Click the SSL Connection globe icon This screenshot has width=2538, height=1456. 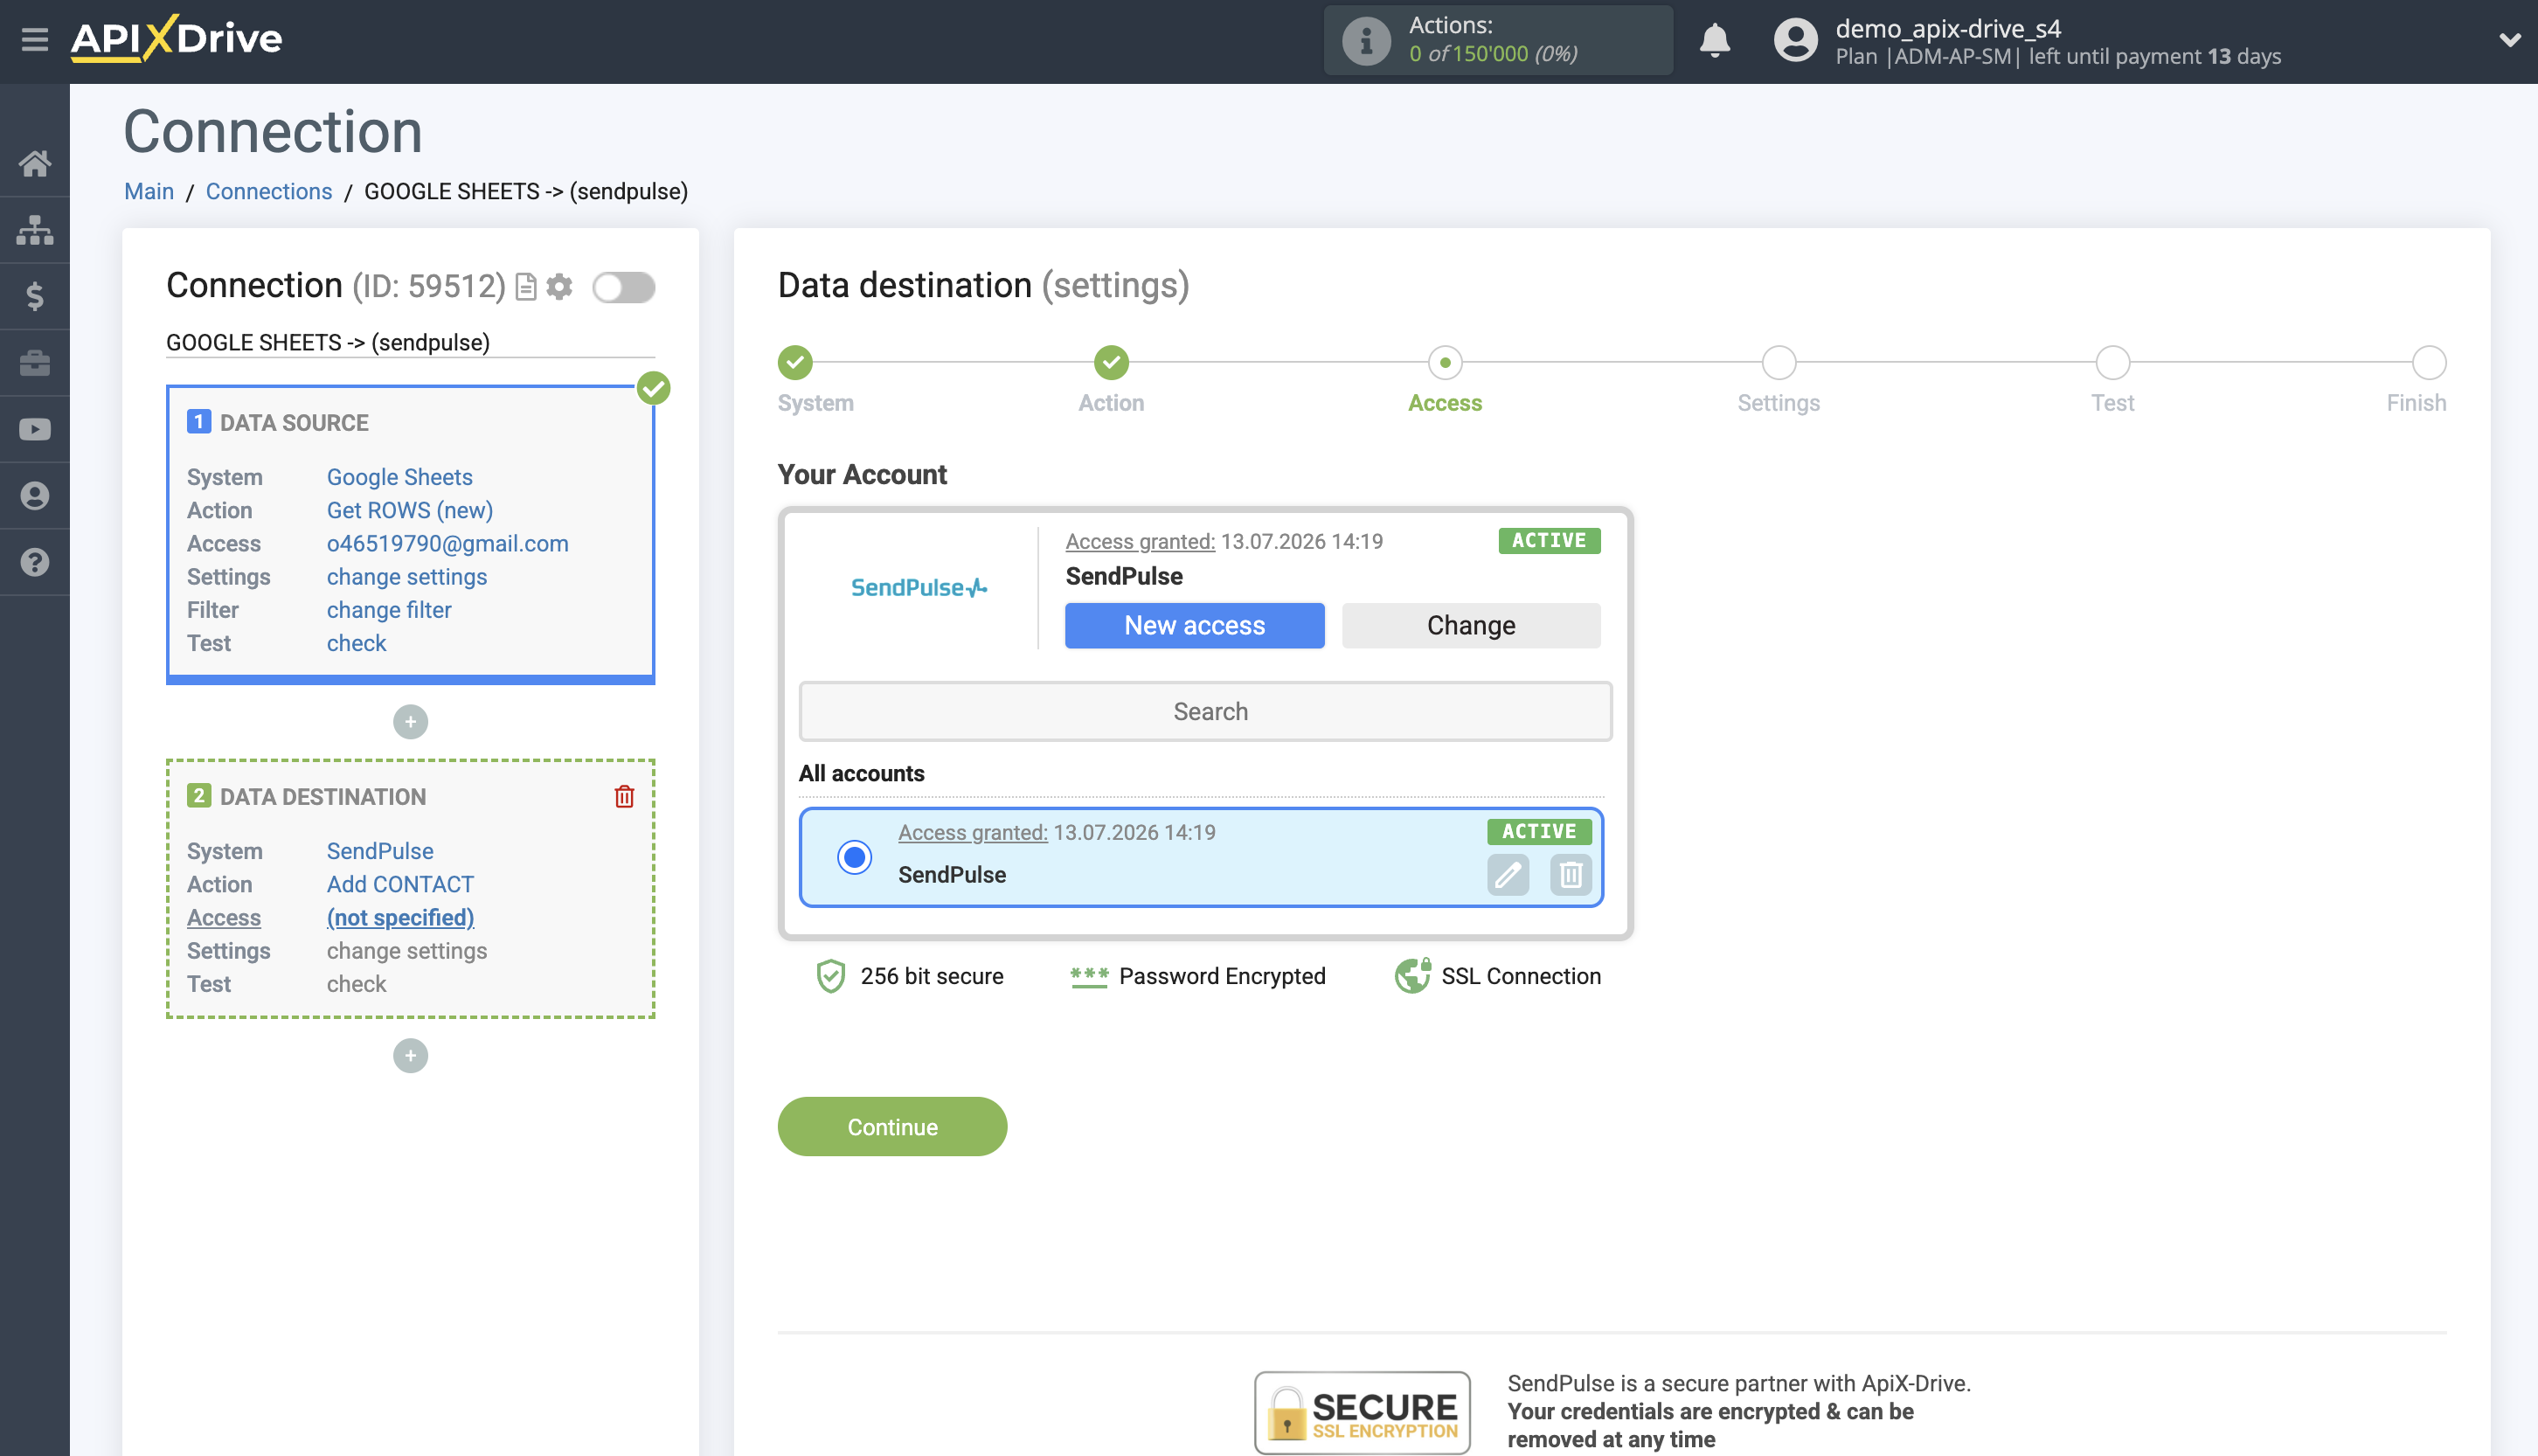click(1412, 976)
